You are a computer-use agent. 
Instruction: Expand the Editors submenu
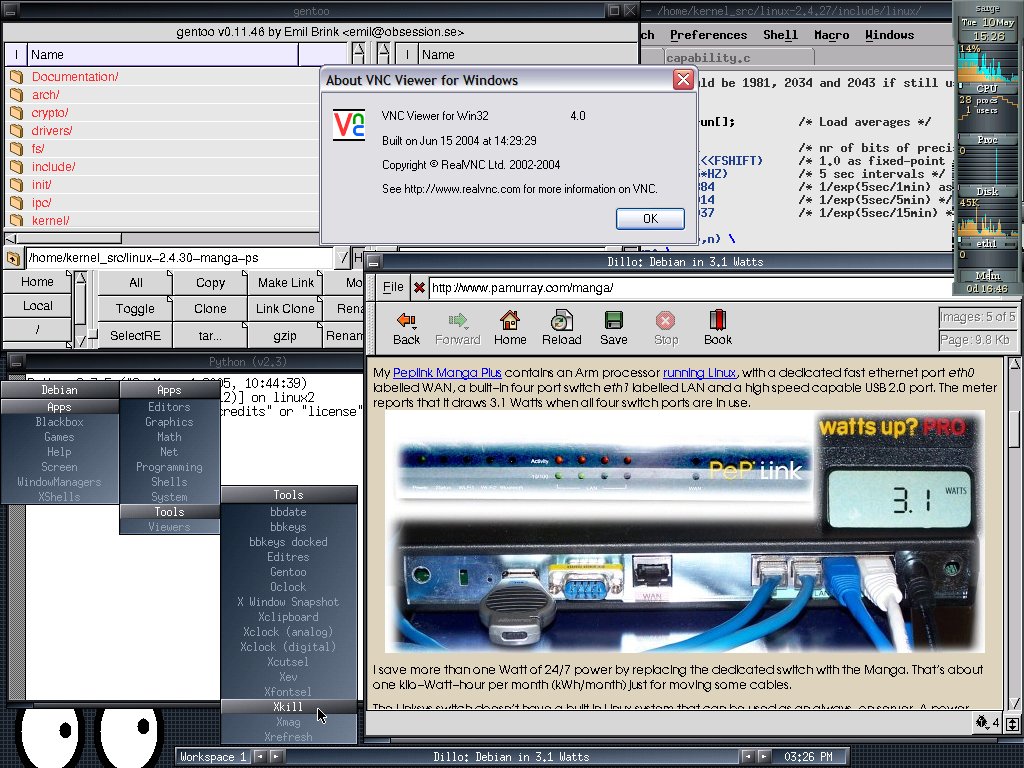169,407
